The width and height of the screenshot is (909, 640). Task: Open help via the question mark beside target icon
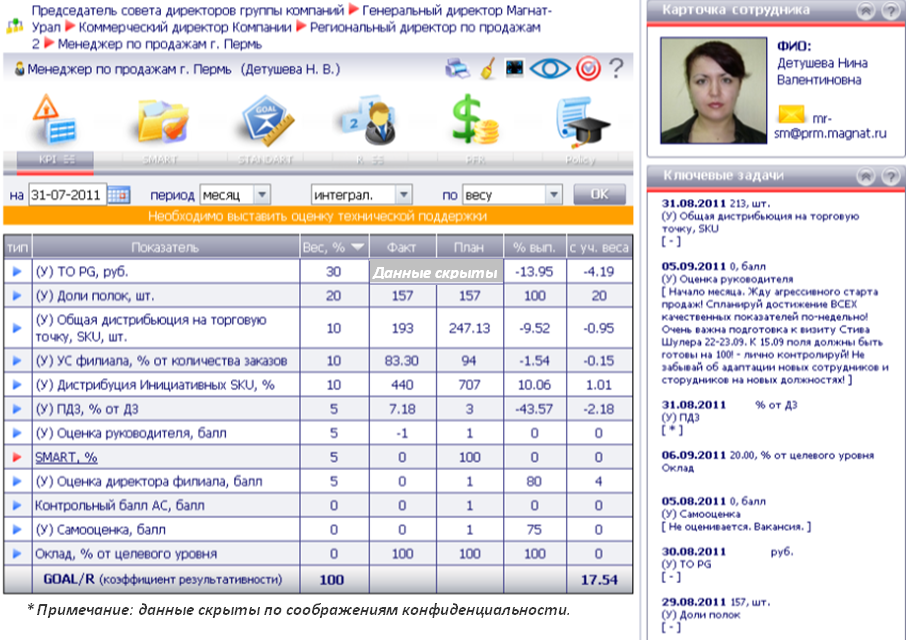[x=616, y=68]
